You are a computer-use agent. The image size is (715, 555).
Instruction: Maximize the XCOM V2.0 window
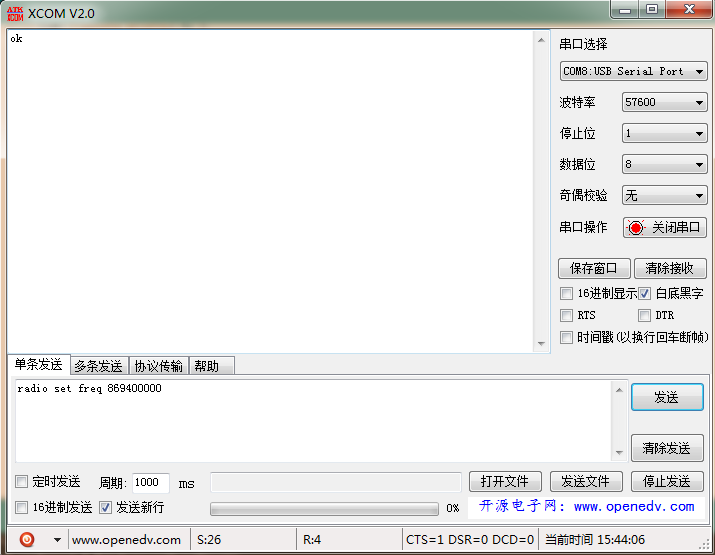(x=652, y=10)
